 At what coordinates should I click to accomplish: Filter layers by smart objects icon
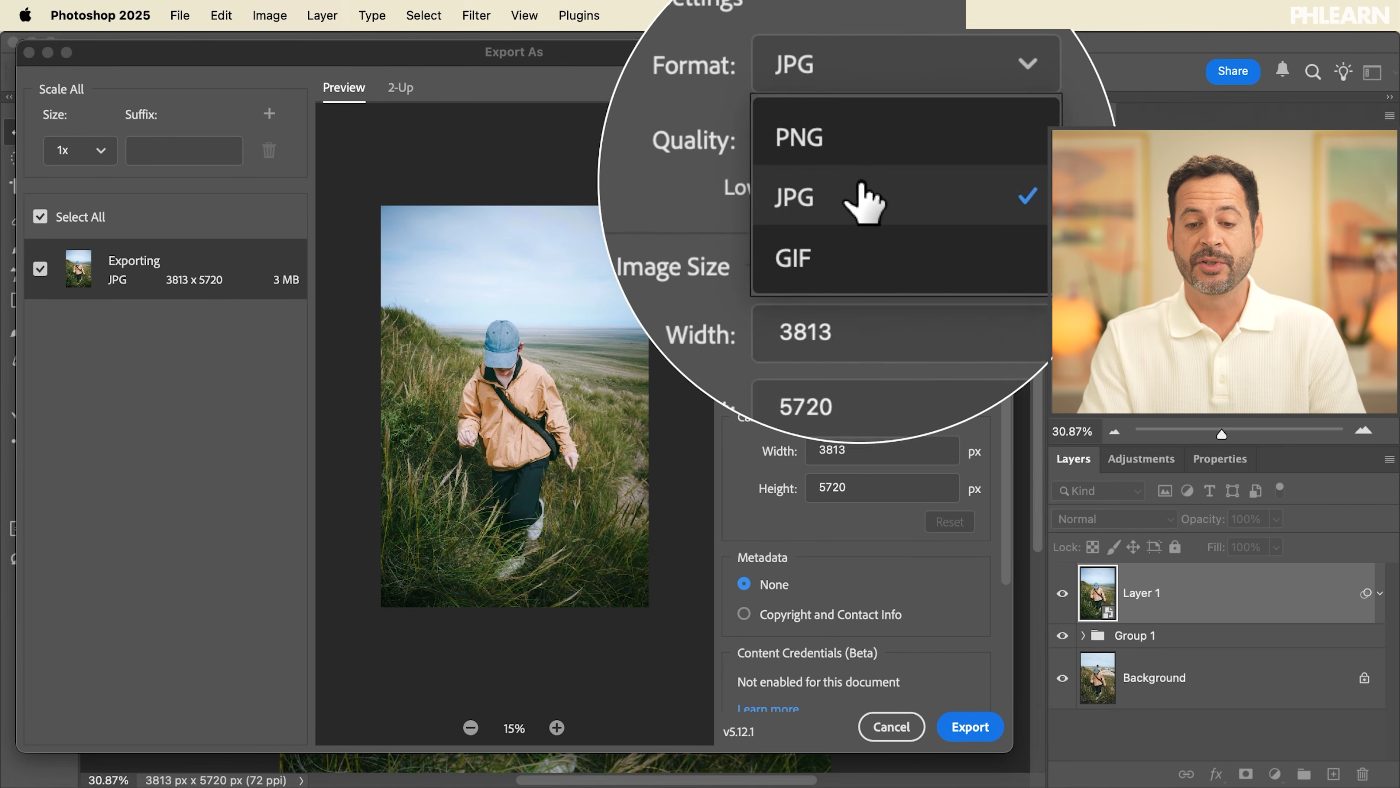click(x=1255, y=491)
